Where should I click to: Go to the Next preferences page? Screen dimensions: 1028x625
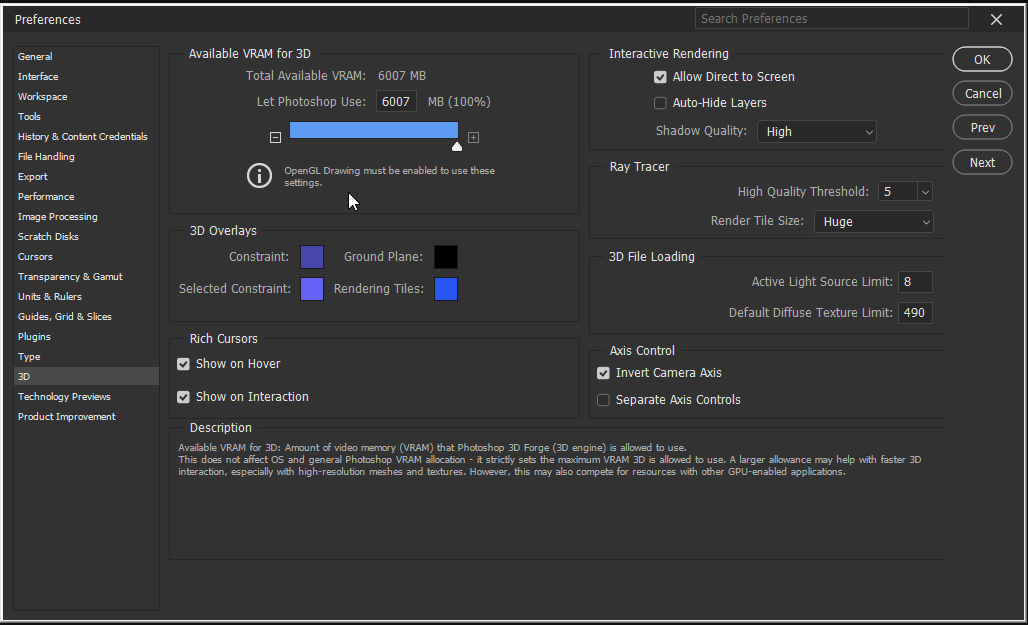[x=981, y=162]
